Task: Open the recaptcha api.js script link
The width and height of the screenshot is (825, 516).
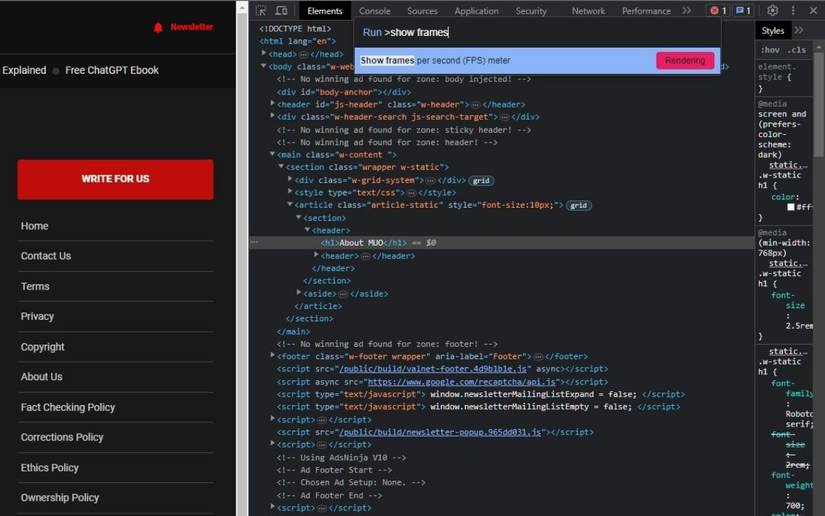Action: (x=461, y=382)
